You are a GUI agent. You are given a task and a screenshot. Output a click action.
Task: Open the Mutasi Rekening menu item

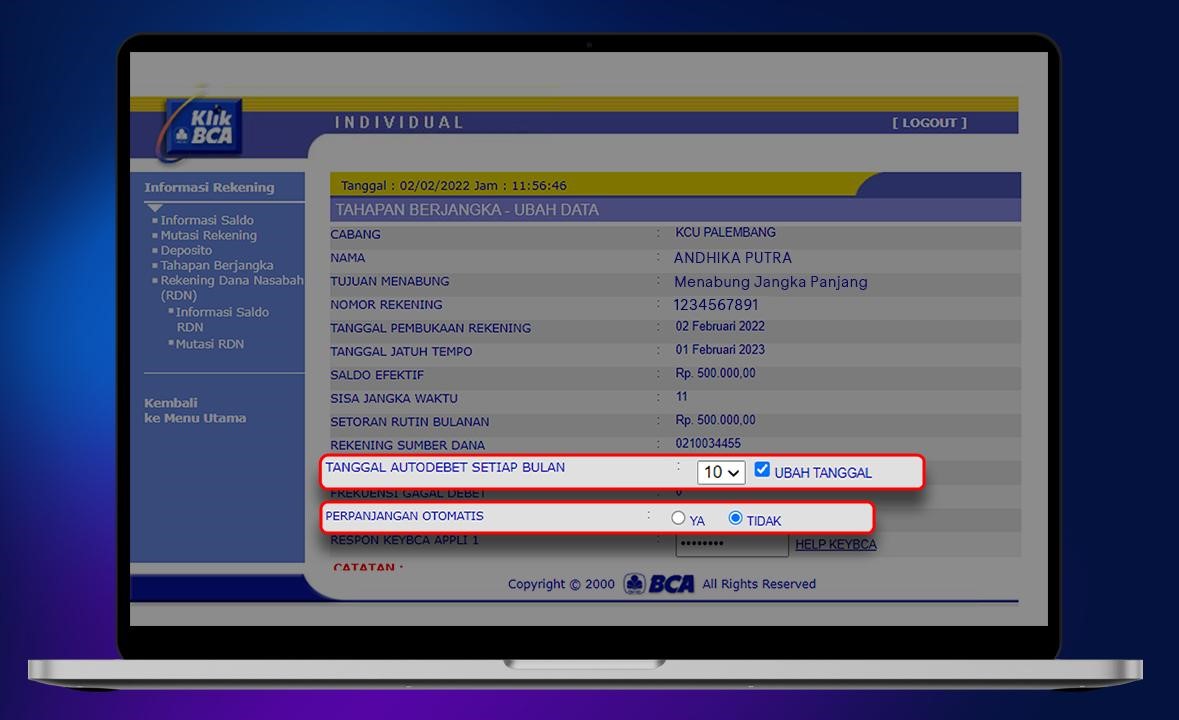[208, 235]
